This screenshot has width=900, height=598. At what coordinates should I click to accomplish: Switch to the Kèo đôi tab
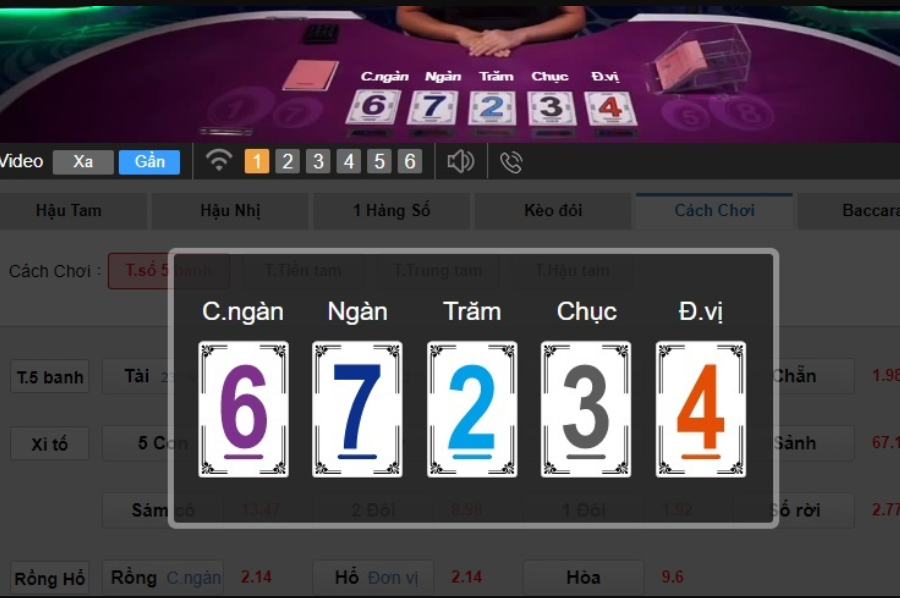click(553, 211)
